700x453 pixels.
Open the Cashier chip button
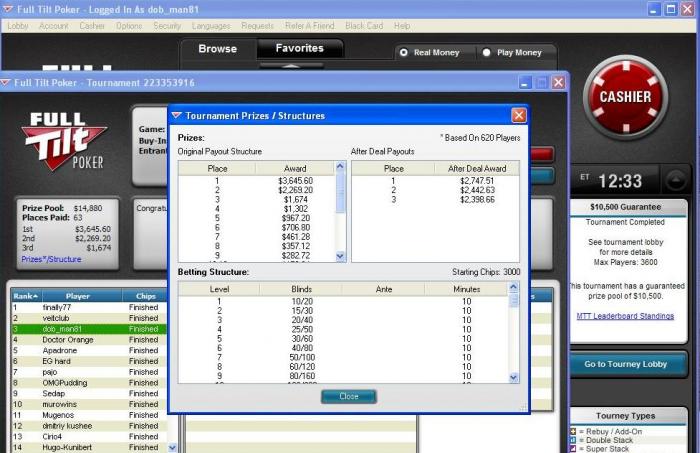[x=625, y=97]
